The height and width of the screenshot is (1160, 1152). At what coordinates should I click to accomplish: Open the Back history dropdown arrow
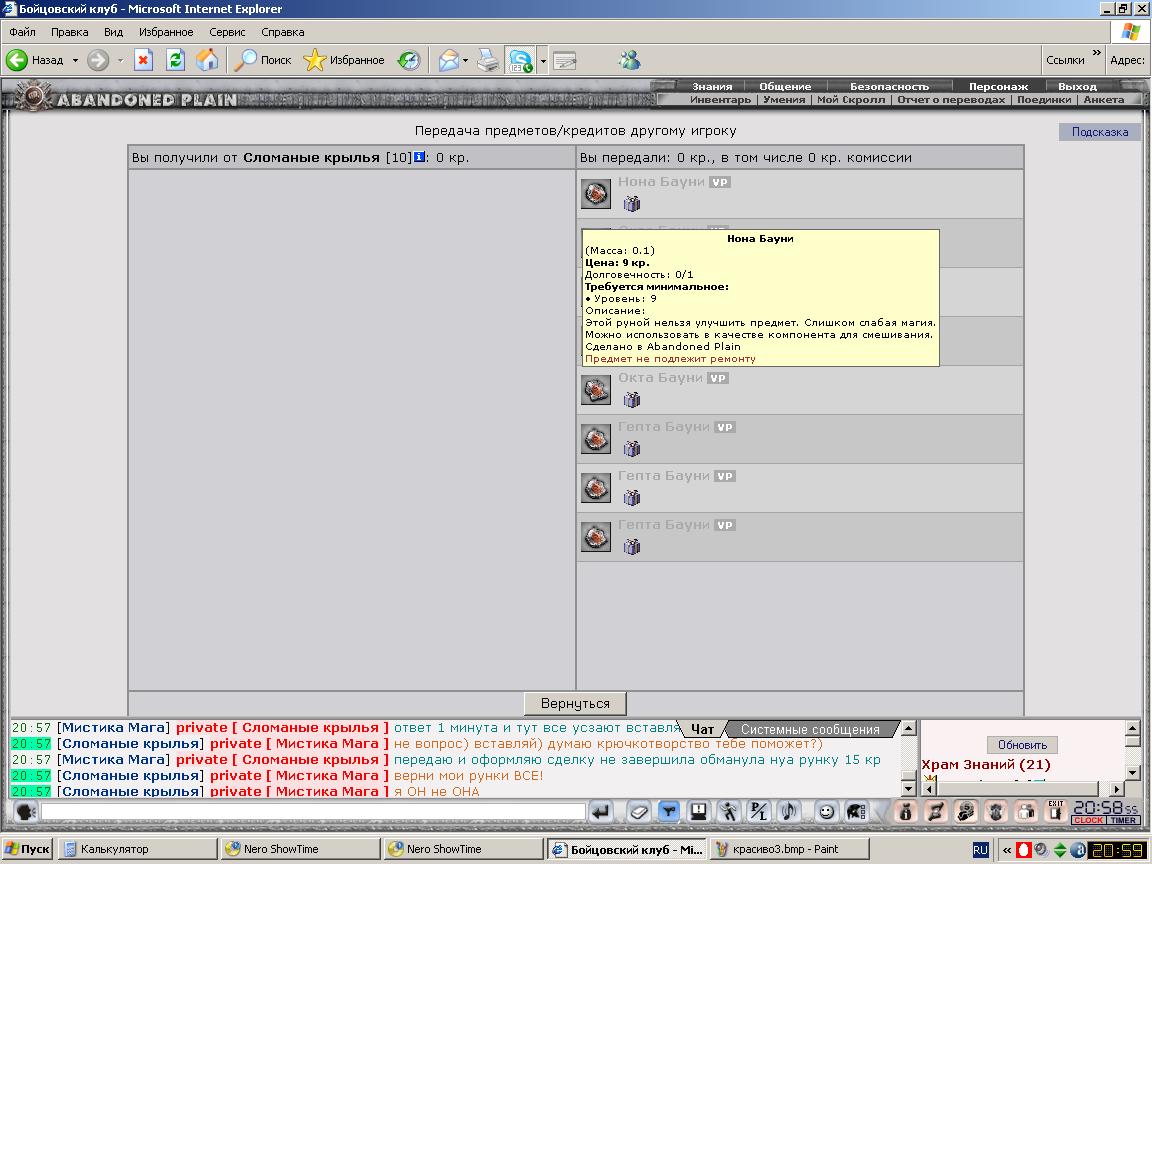tap(75, 60)
